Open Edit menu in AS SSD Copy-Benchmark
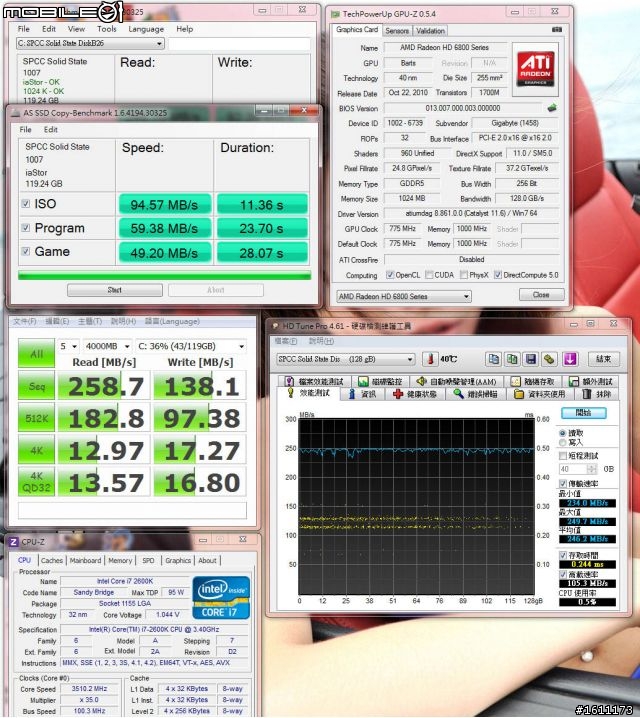640x718 pixels. pyautogui.click(x=50, y=130)
